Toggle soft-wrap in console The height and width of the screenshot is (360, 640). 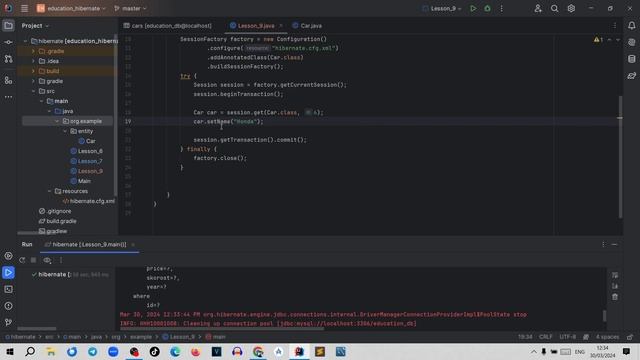click(615, 275)
